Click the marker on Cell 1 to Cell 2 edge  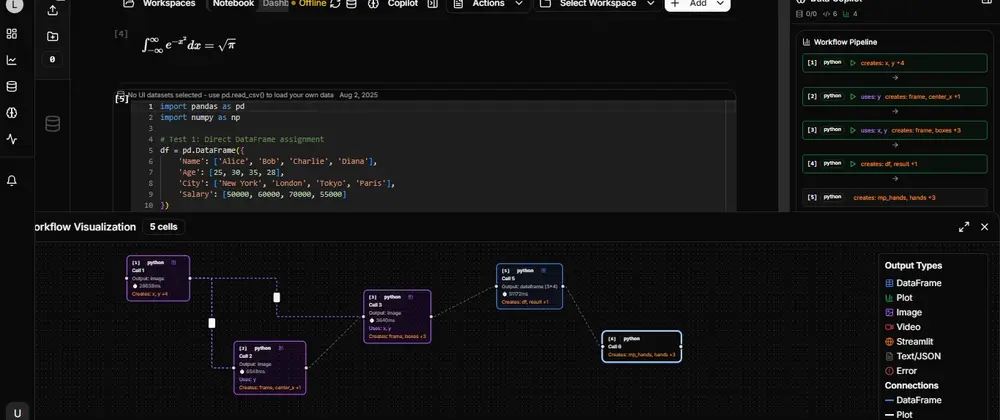212,323
